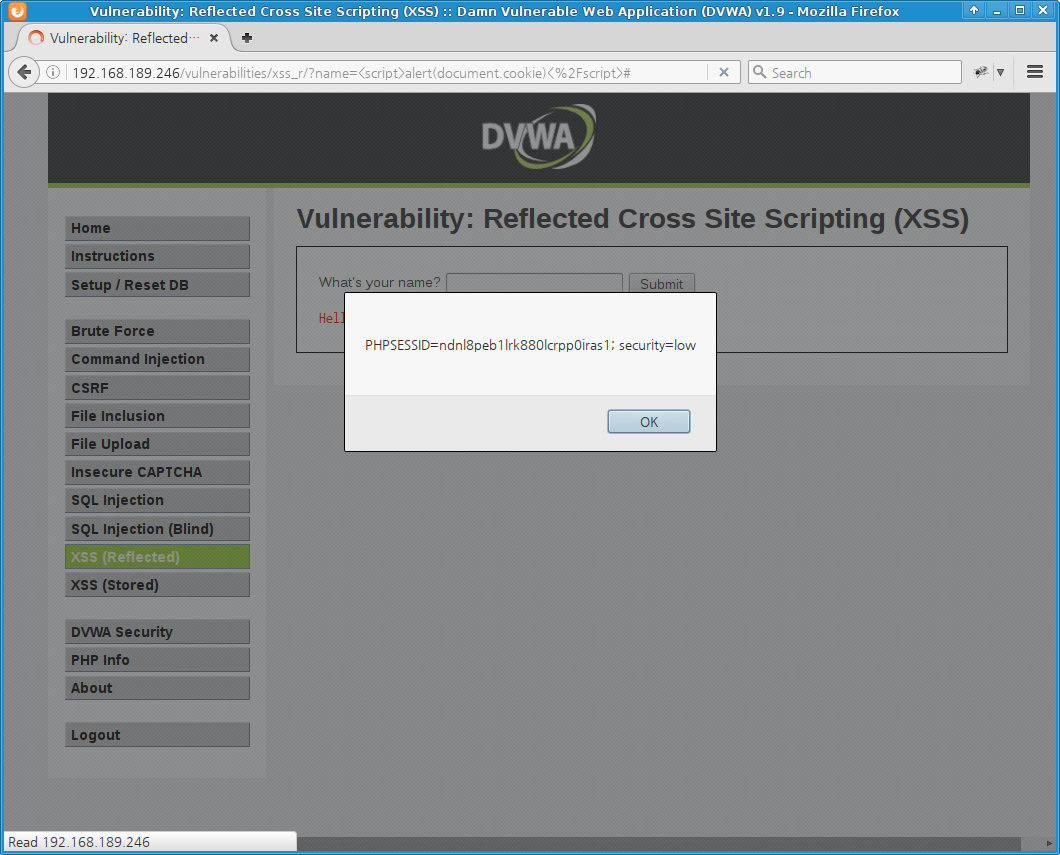This screenshot has height=855, width=1060.
Task: Click OK in the alert dialog
Action: (x=648, y=422)
